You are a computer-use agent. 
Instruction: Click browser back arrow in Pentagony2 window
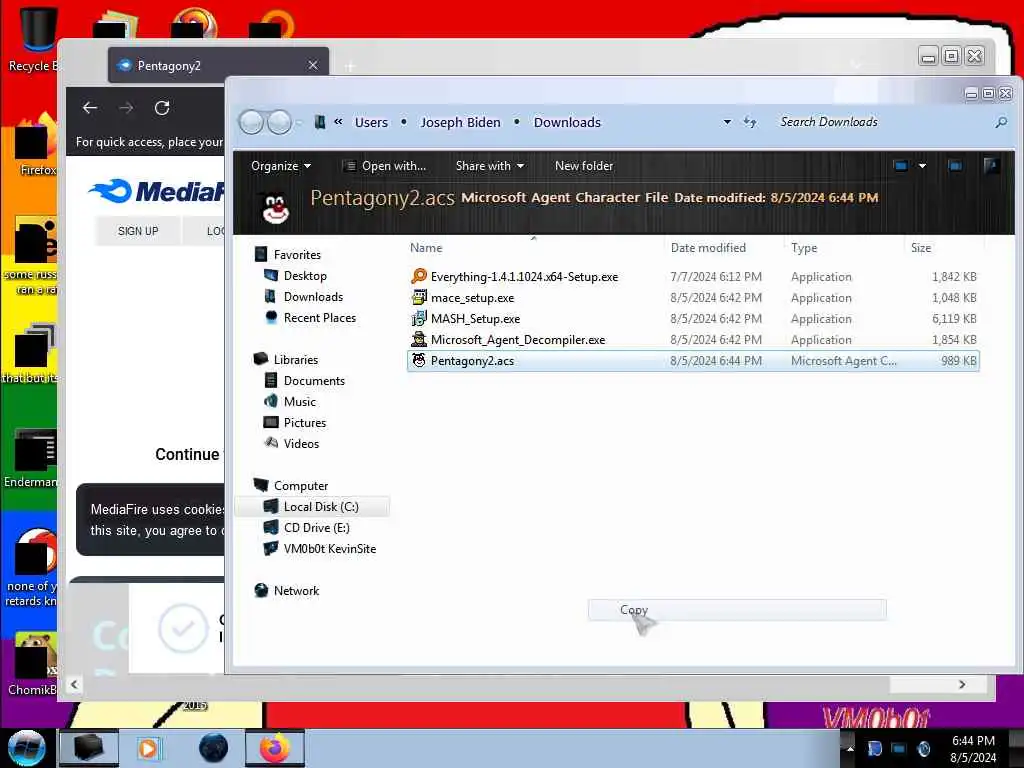pos(90,108)
